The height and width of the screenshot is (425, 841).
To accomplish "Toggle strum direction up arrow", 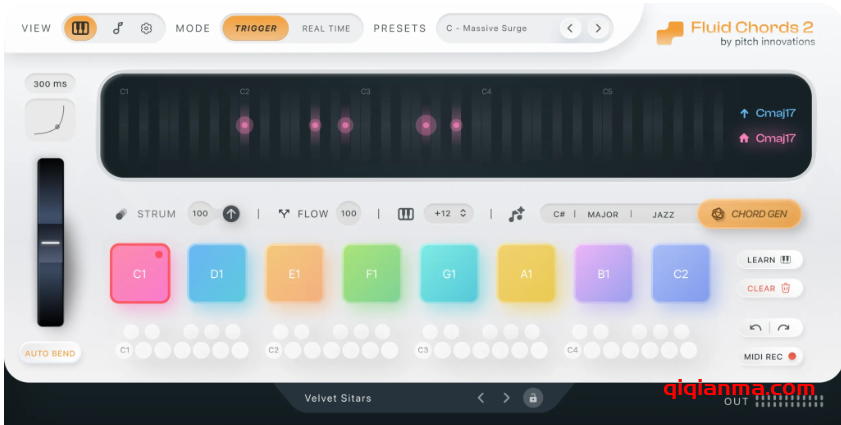I will (231, 214).
